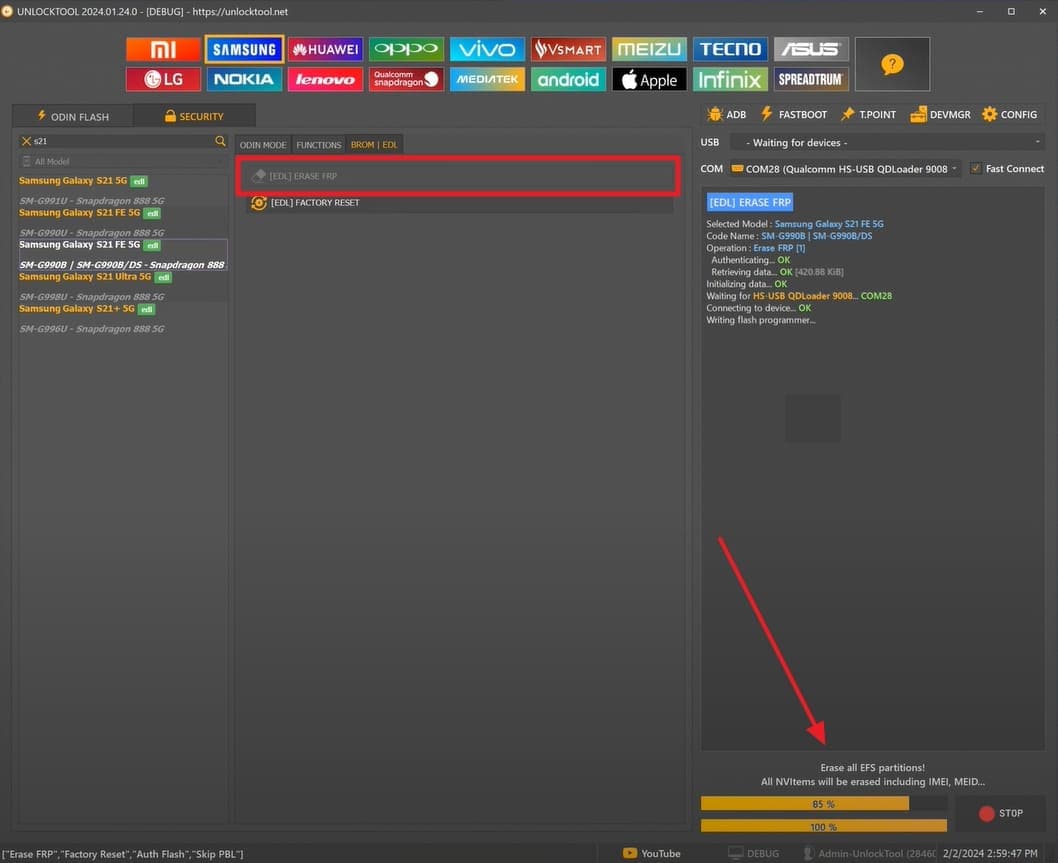Open the FUNCTIONS tab

tap(318, 144)
